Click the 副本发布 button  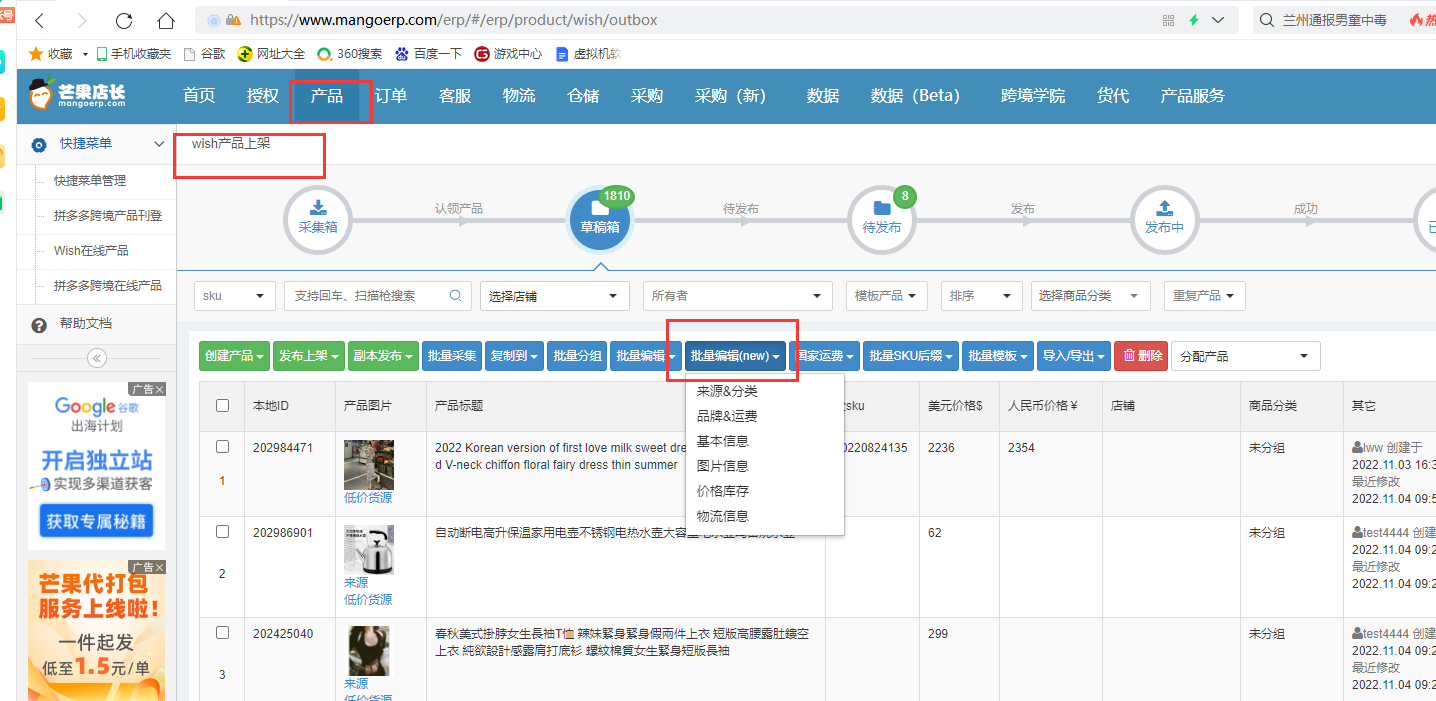point(383,356)
